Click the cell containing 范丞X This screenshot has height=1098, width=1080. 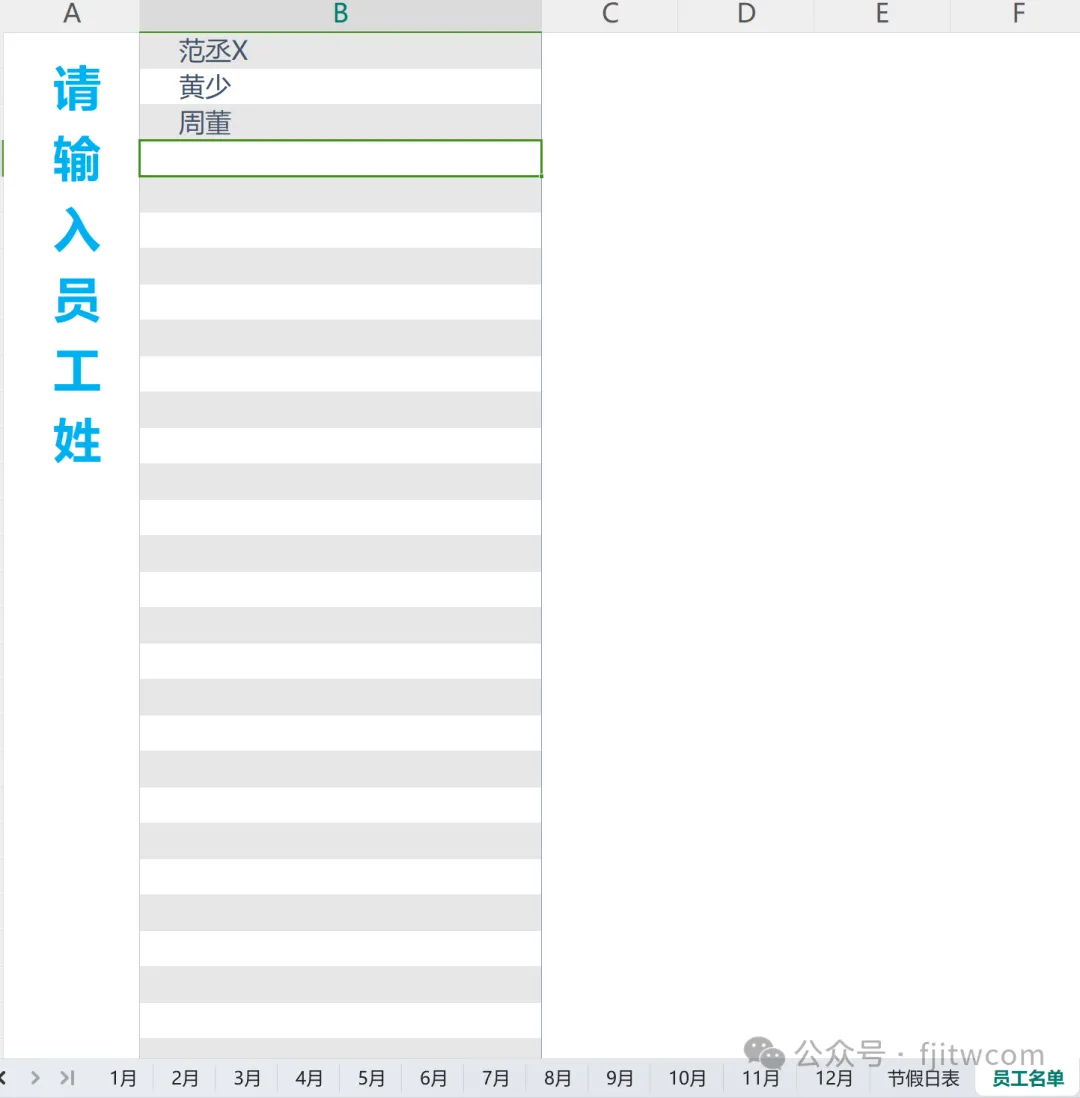tap(340, 51)
